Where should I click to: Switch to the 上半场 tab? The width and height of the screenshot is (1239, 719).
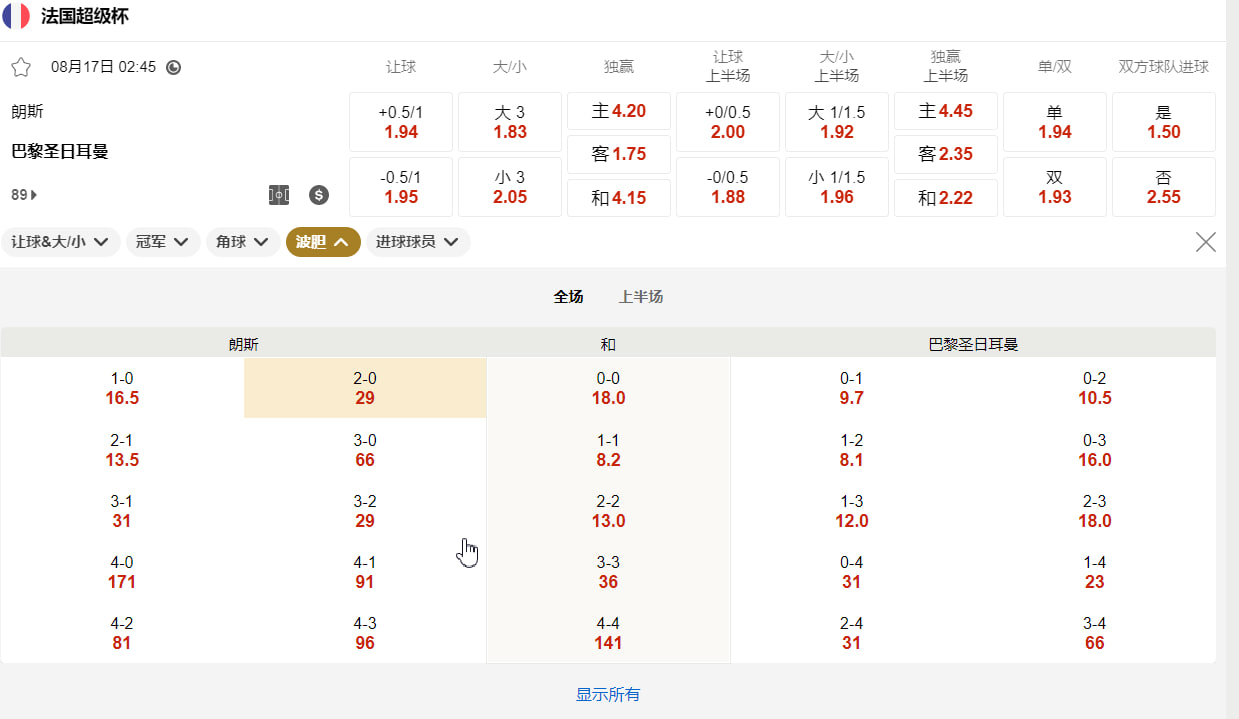[x=641, y=297]
